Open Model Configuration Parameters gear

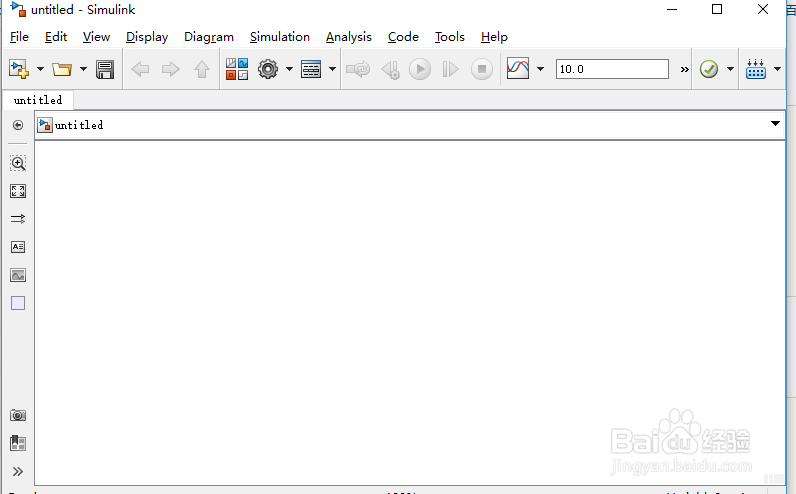tap(268, 69)
